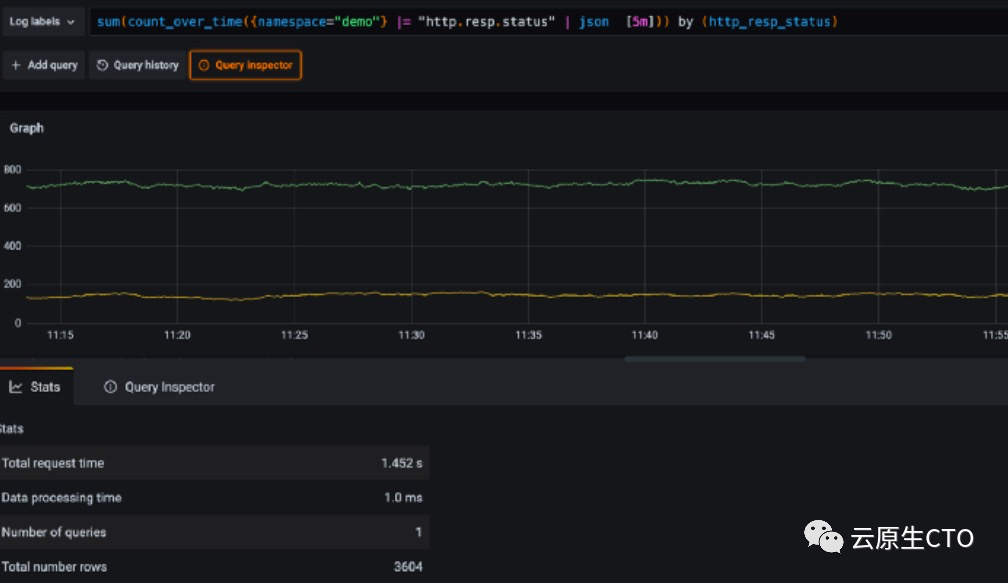
Task: Click the Graph panel title
Action: point(27,128)
